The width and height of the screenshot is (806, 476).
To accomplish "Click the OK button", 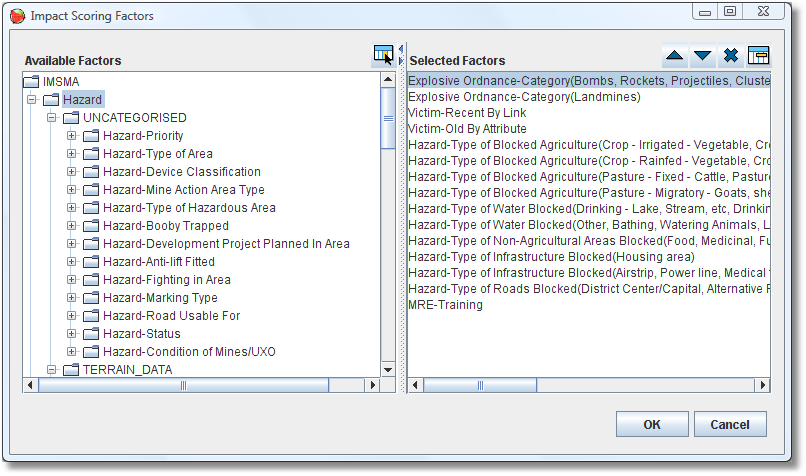I will 652,425.
